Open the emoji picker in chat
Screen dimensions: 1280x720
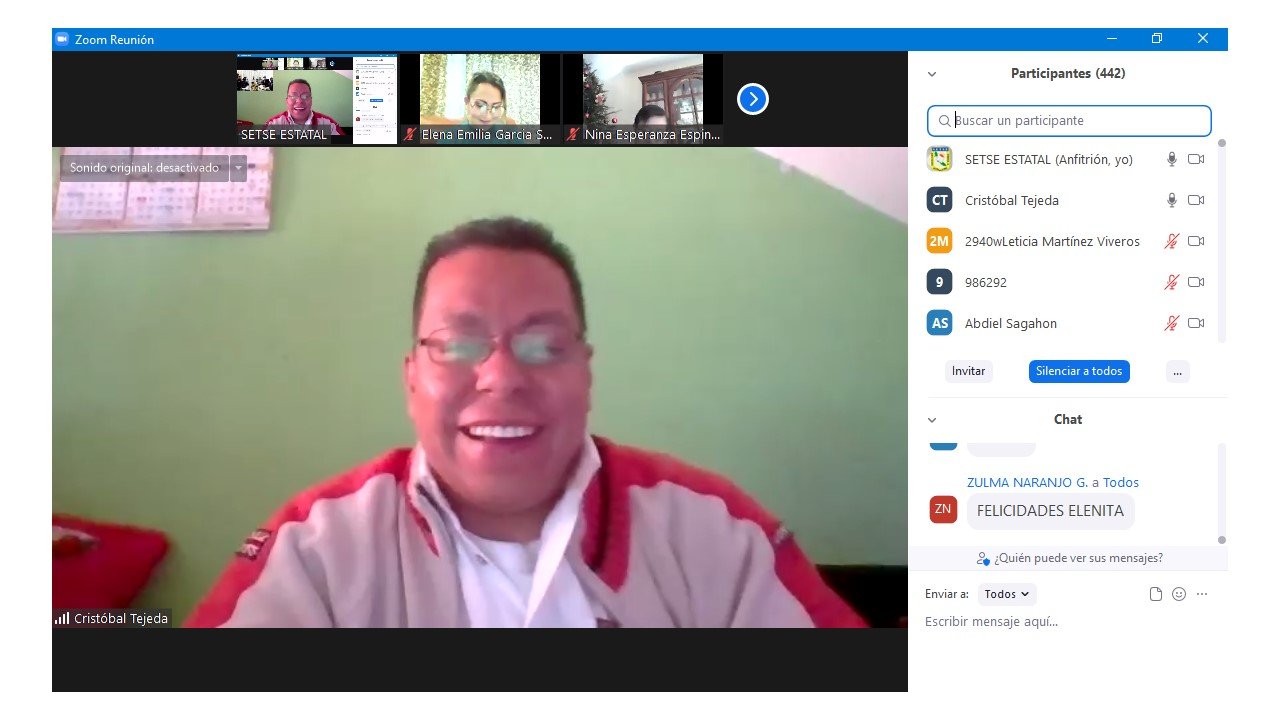(1179, 594)
